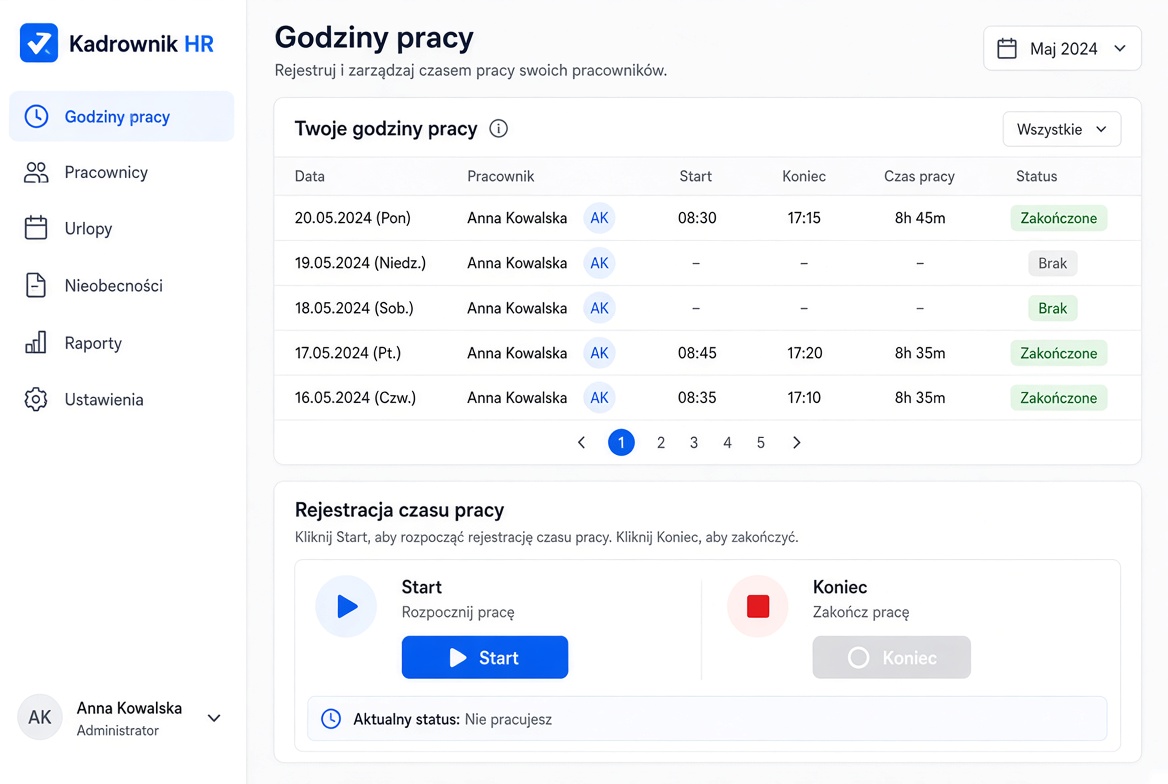The height and width of the screenshot is (784, 1168).
Task: Open the Wszystkie filter dropdown
Action: point(1061,129)
